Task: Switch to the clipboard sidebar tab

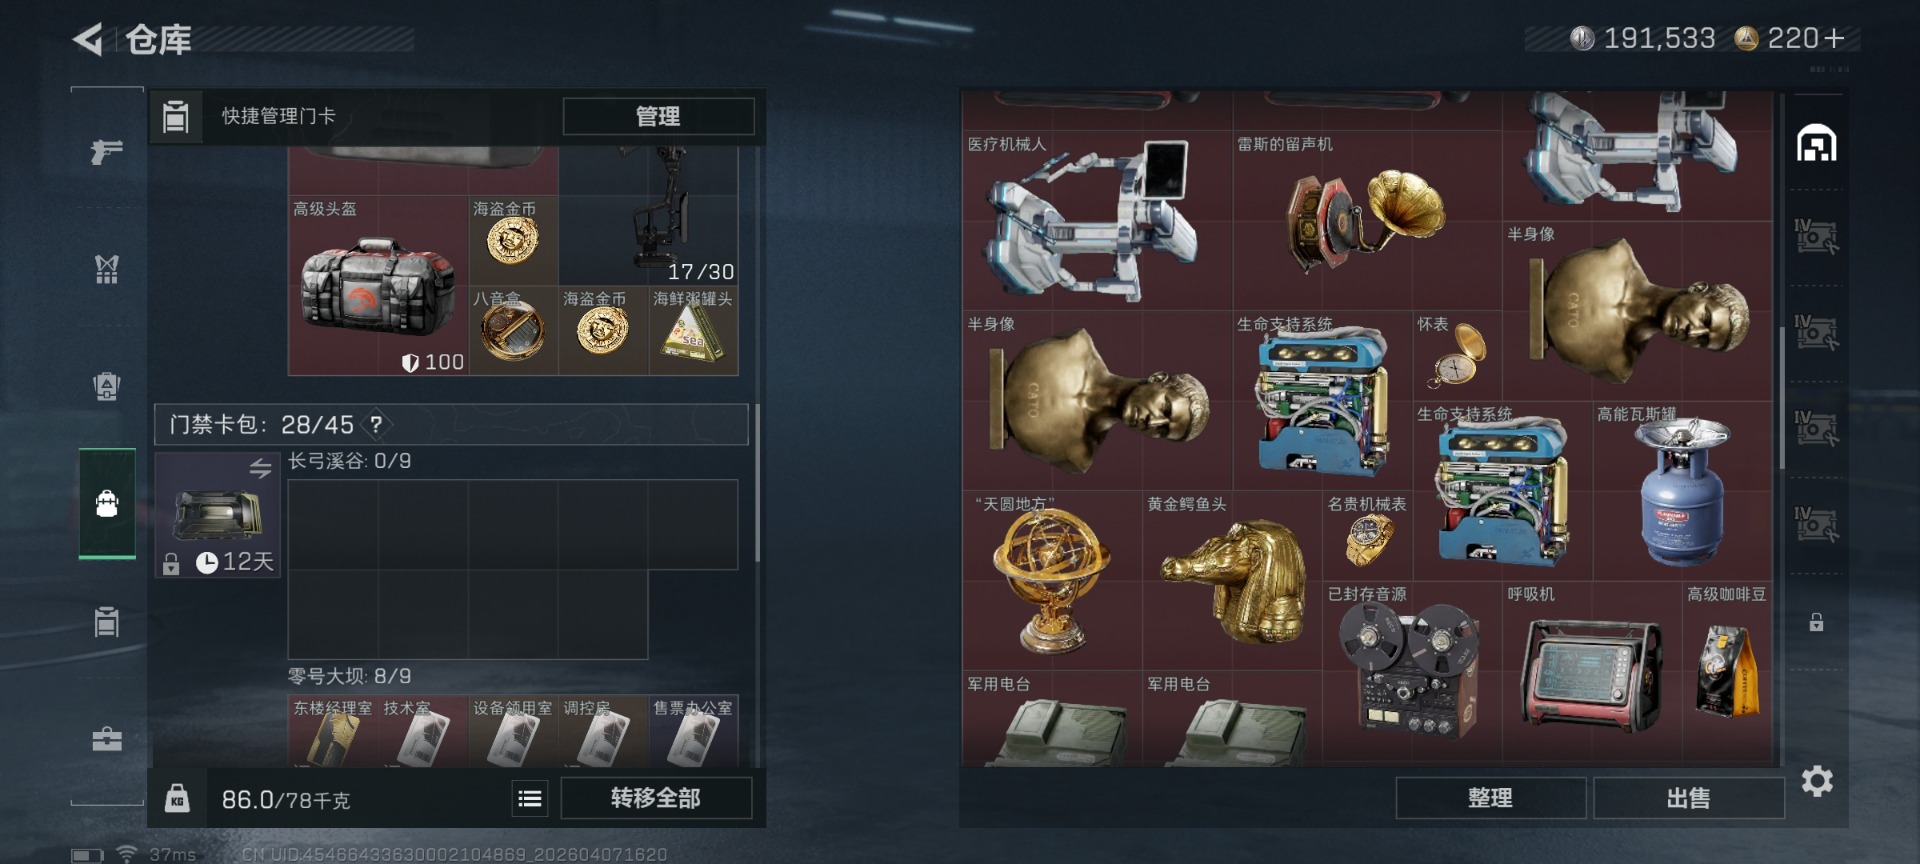Action: [x=107, y=622]
